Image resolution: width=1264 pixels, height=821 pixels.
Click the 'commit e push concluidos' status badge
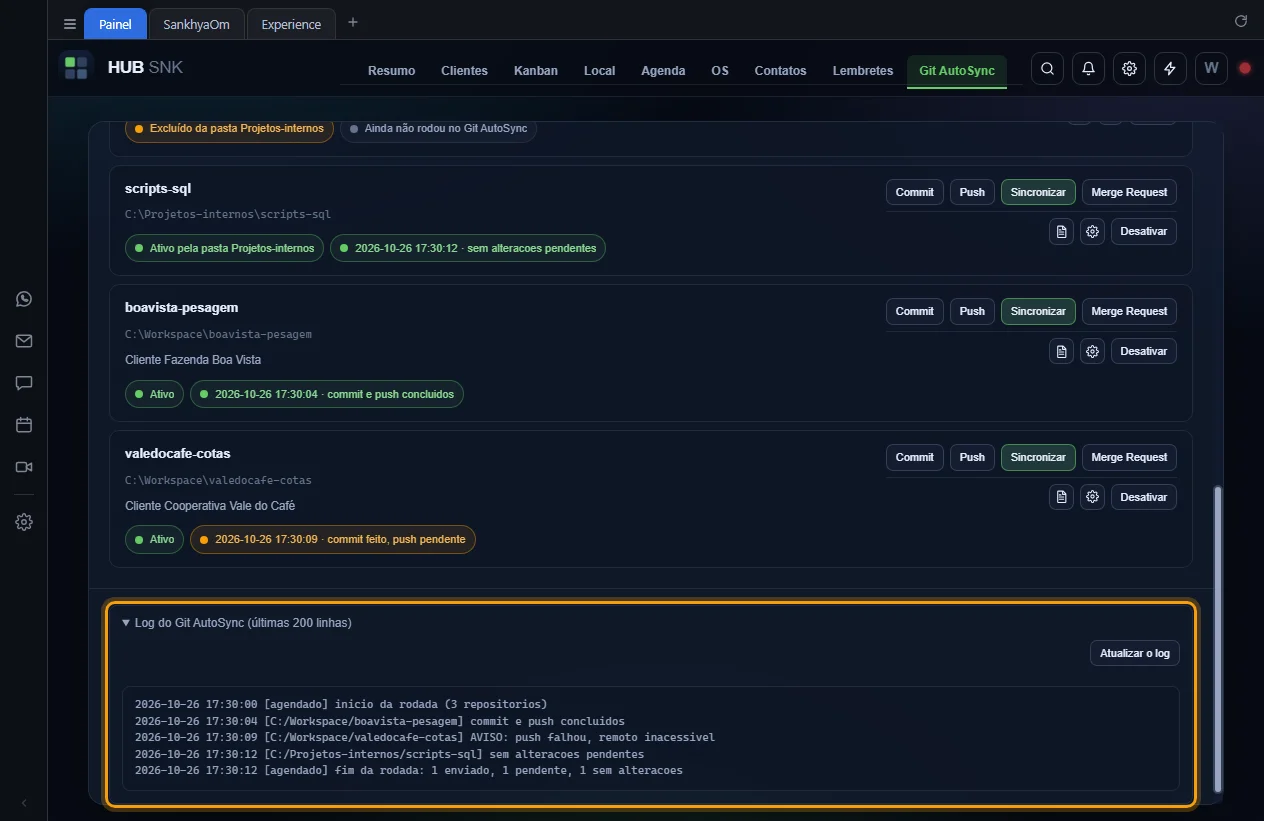[327, 394]
